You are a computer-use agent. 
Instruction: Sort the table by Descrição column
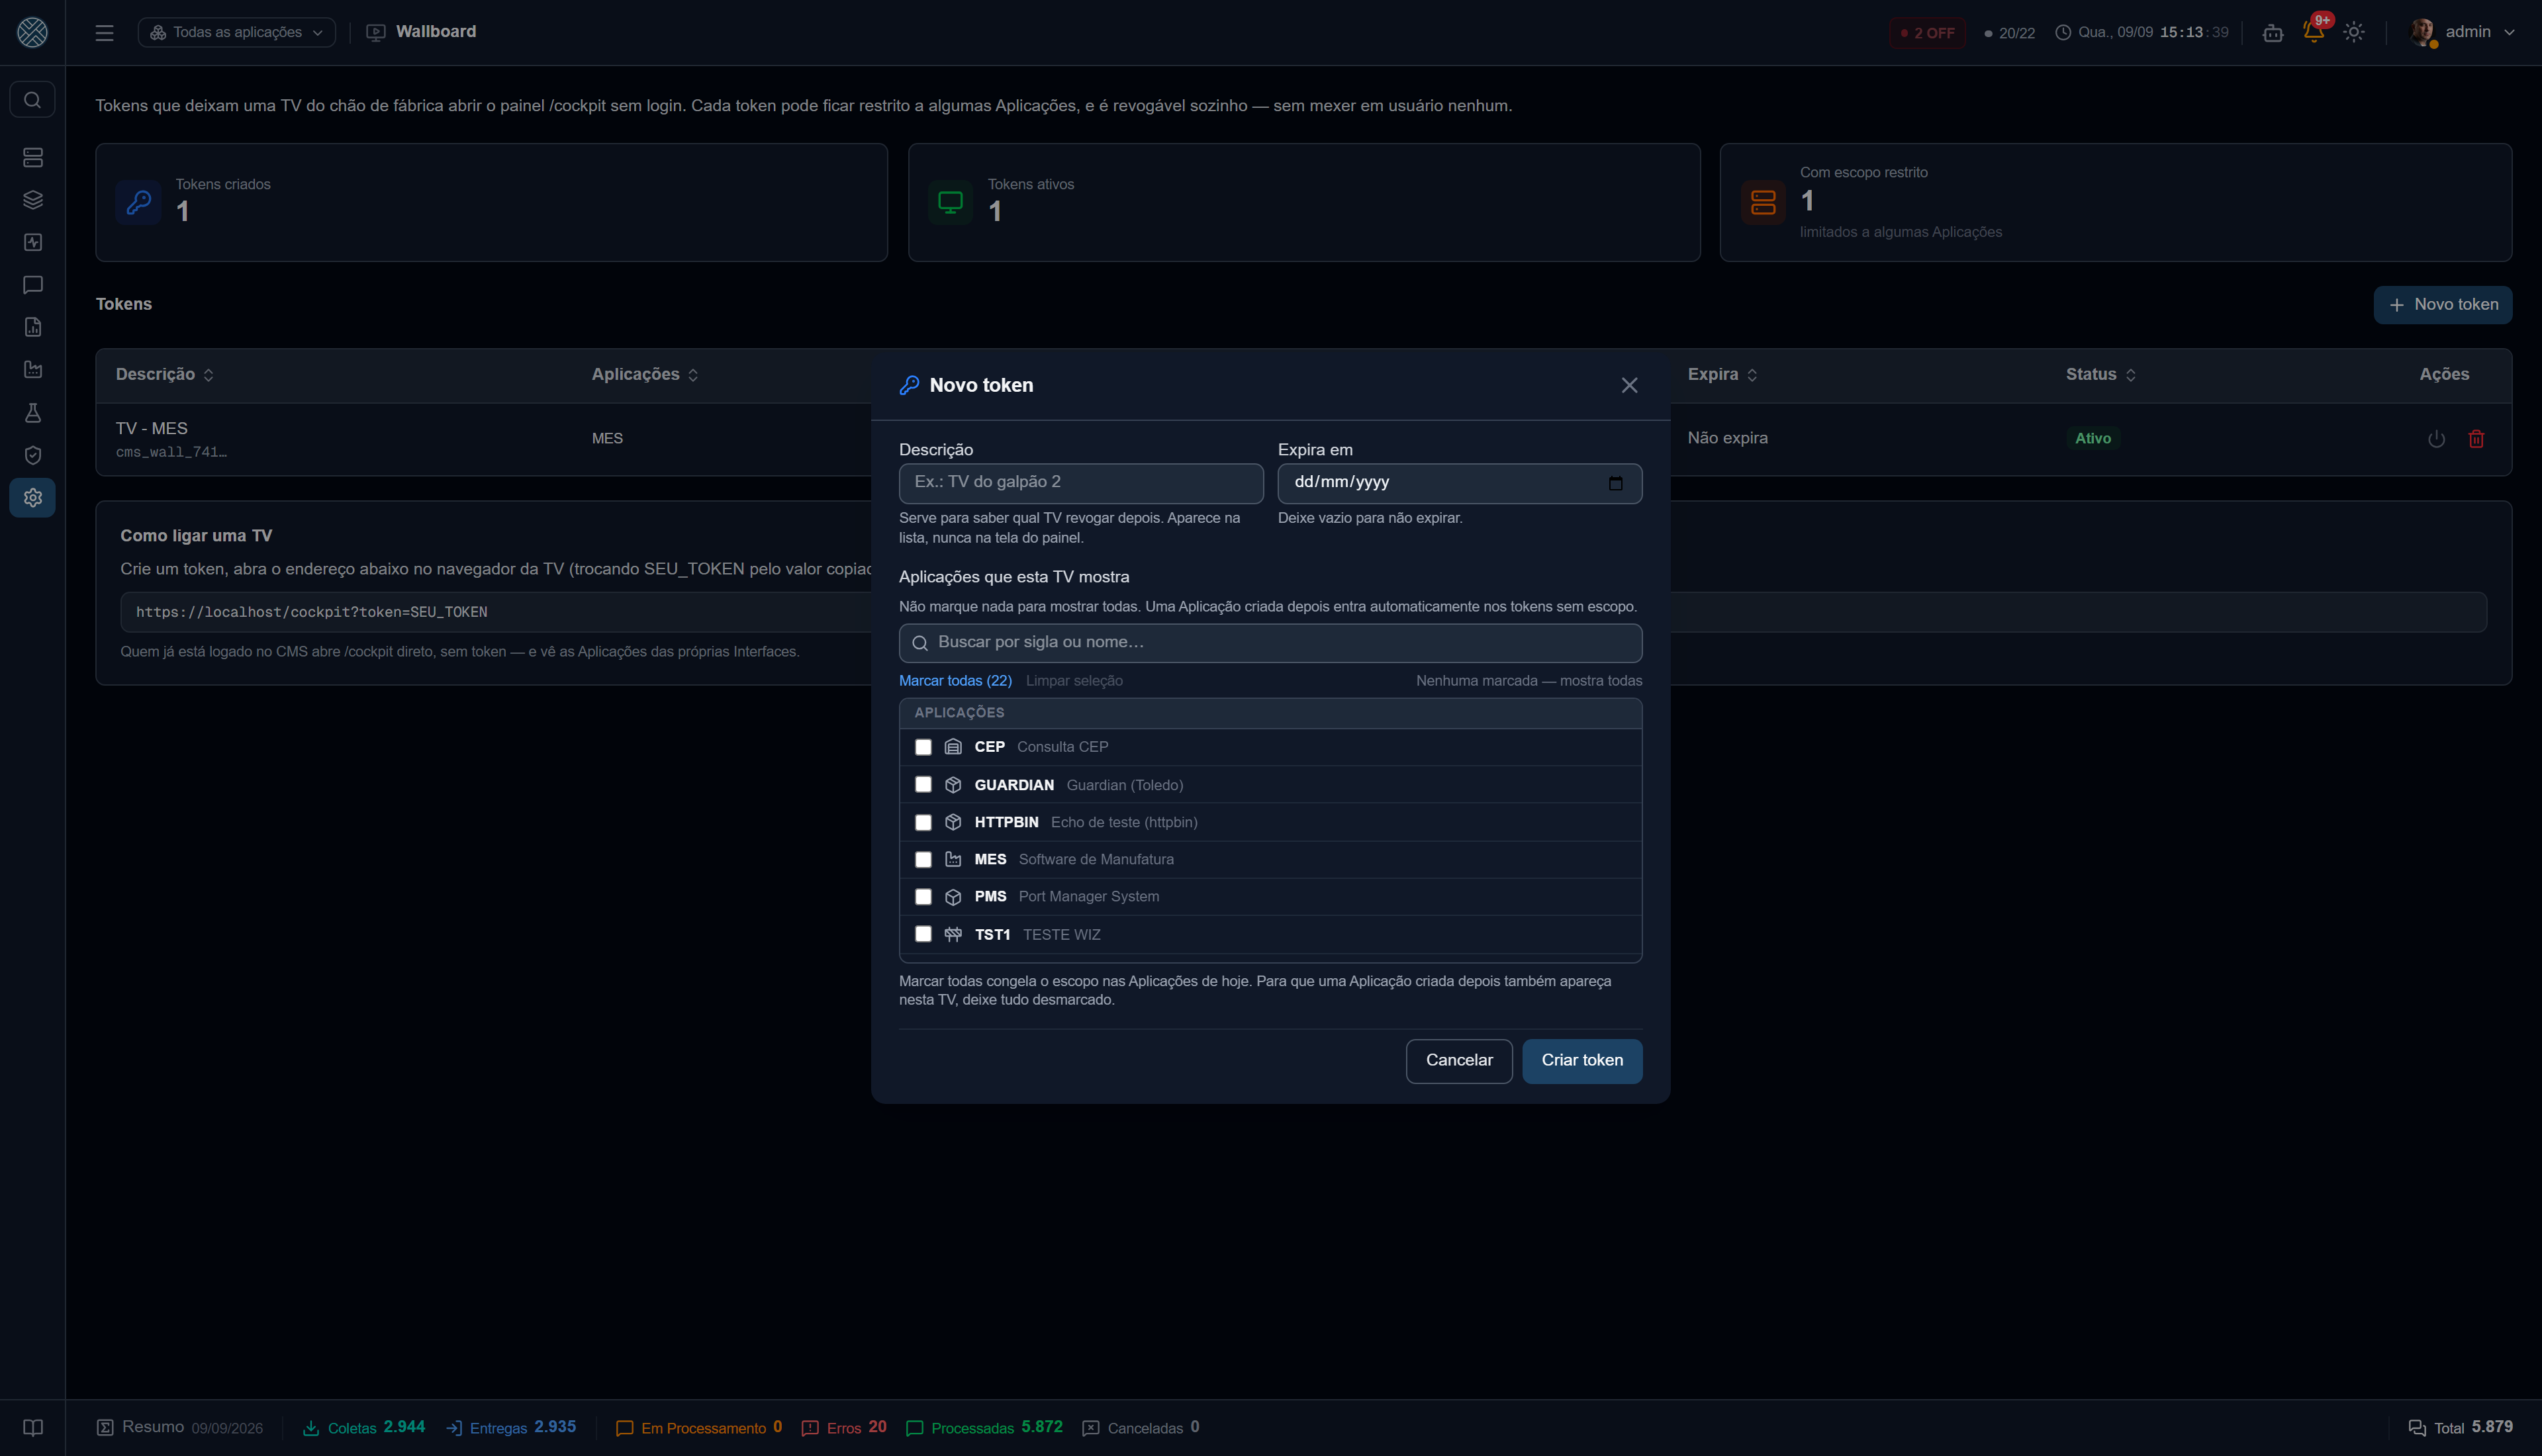164,374
